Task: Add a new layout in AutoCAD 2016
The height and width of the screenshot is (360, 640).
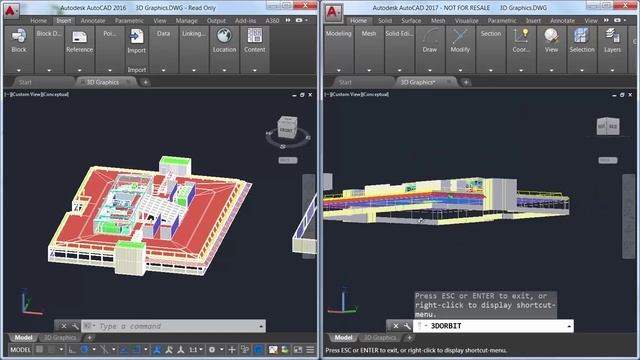Action: click(x=89, y=338)
